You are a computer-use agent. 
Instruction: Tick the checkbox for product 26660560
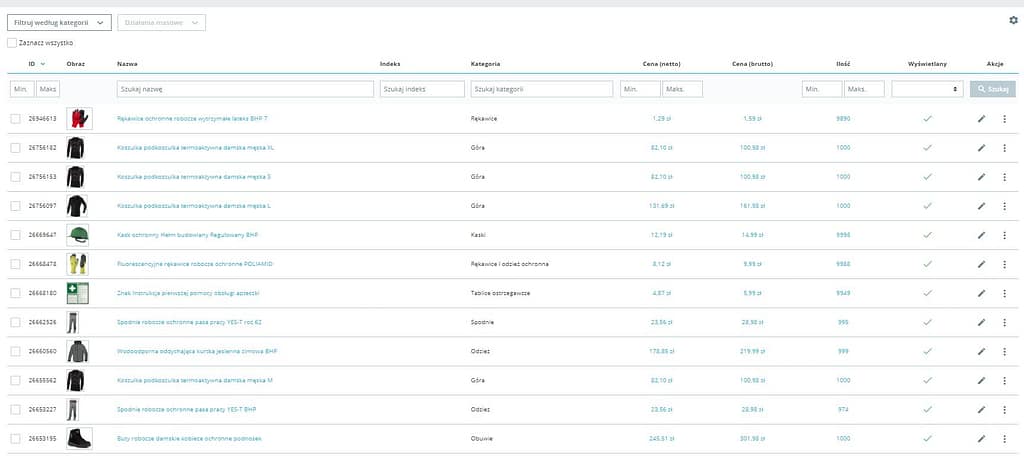click(x=15, y=352)
